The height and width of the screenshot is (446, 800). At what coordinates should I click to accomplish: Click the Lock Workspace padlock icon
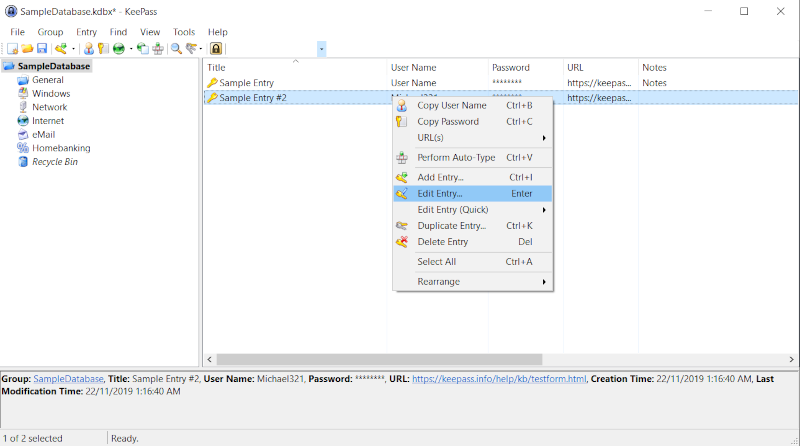(216, 49)
